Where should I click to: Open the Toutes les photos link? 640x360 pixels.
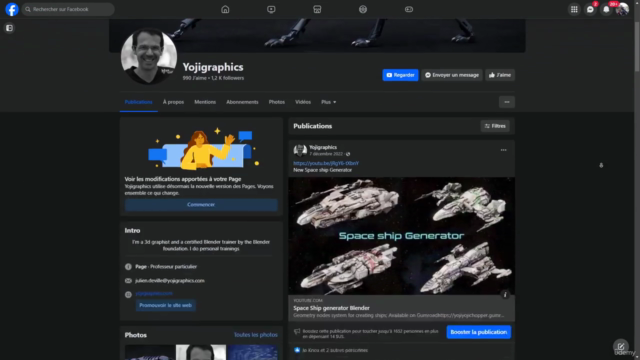click(x=256, y=335)
